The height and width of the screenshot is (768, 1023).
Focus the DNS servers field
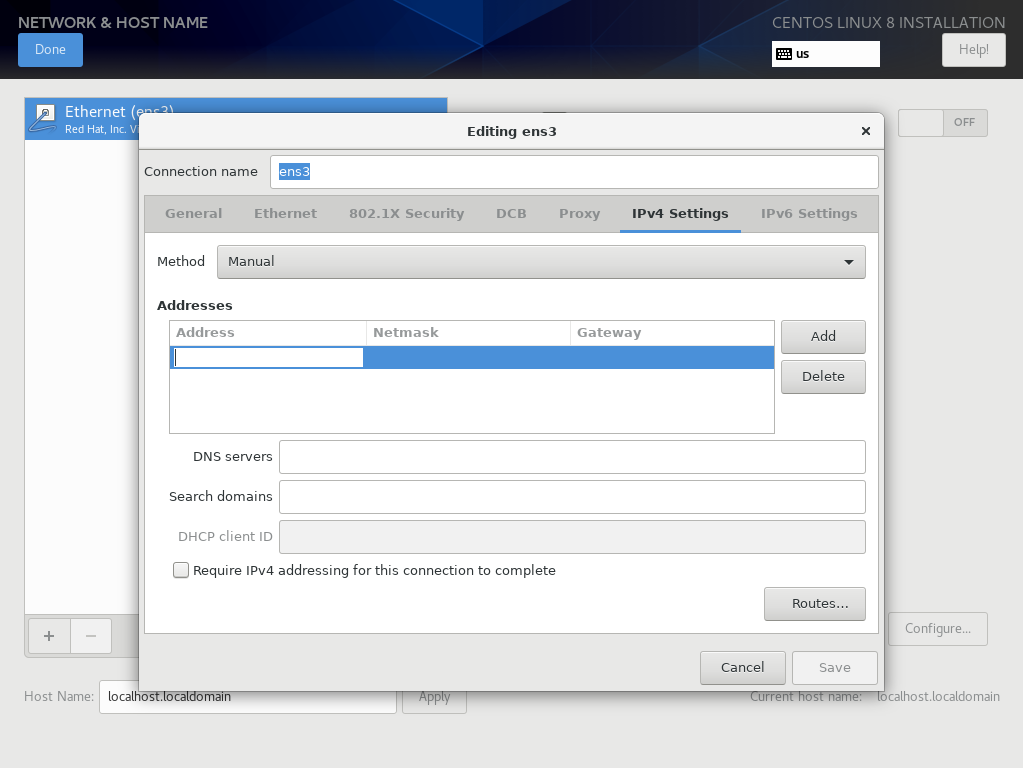point(572,457)
